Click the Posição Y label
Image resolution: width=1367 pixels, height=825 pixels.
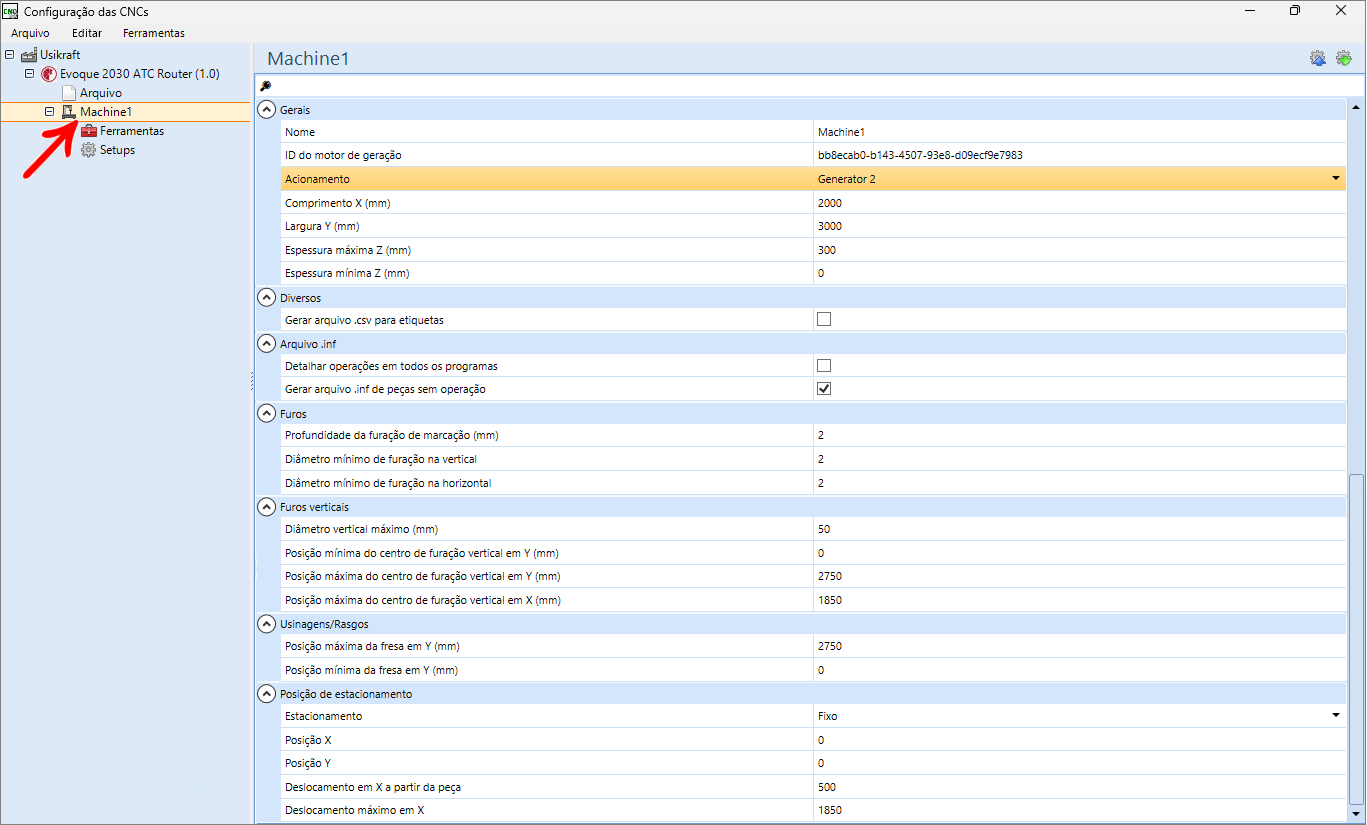tap(308, 763)
